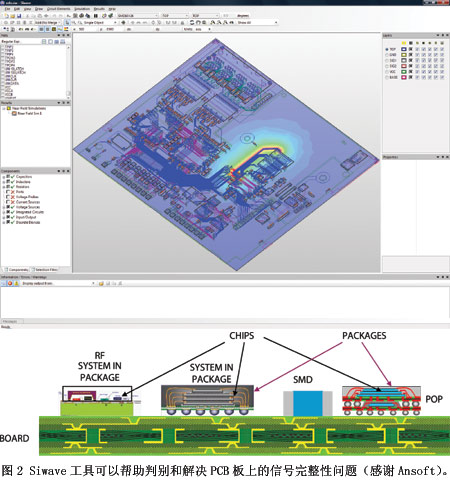Image resolution: width=450 pixels, height=482 pixels.
Task: Select the GND layer radio button
Action: click(387, 55)
